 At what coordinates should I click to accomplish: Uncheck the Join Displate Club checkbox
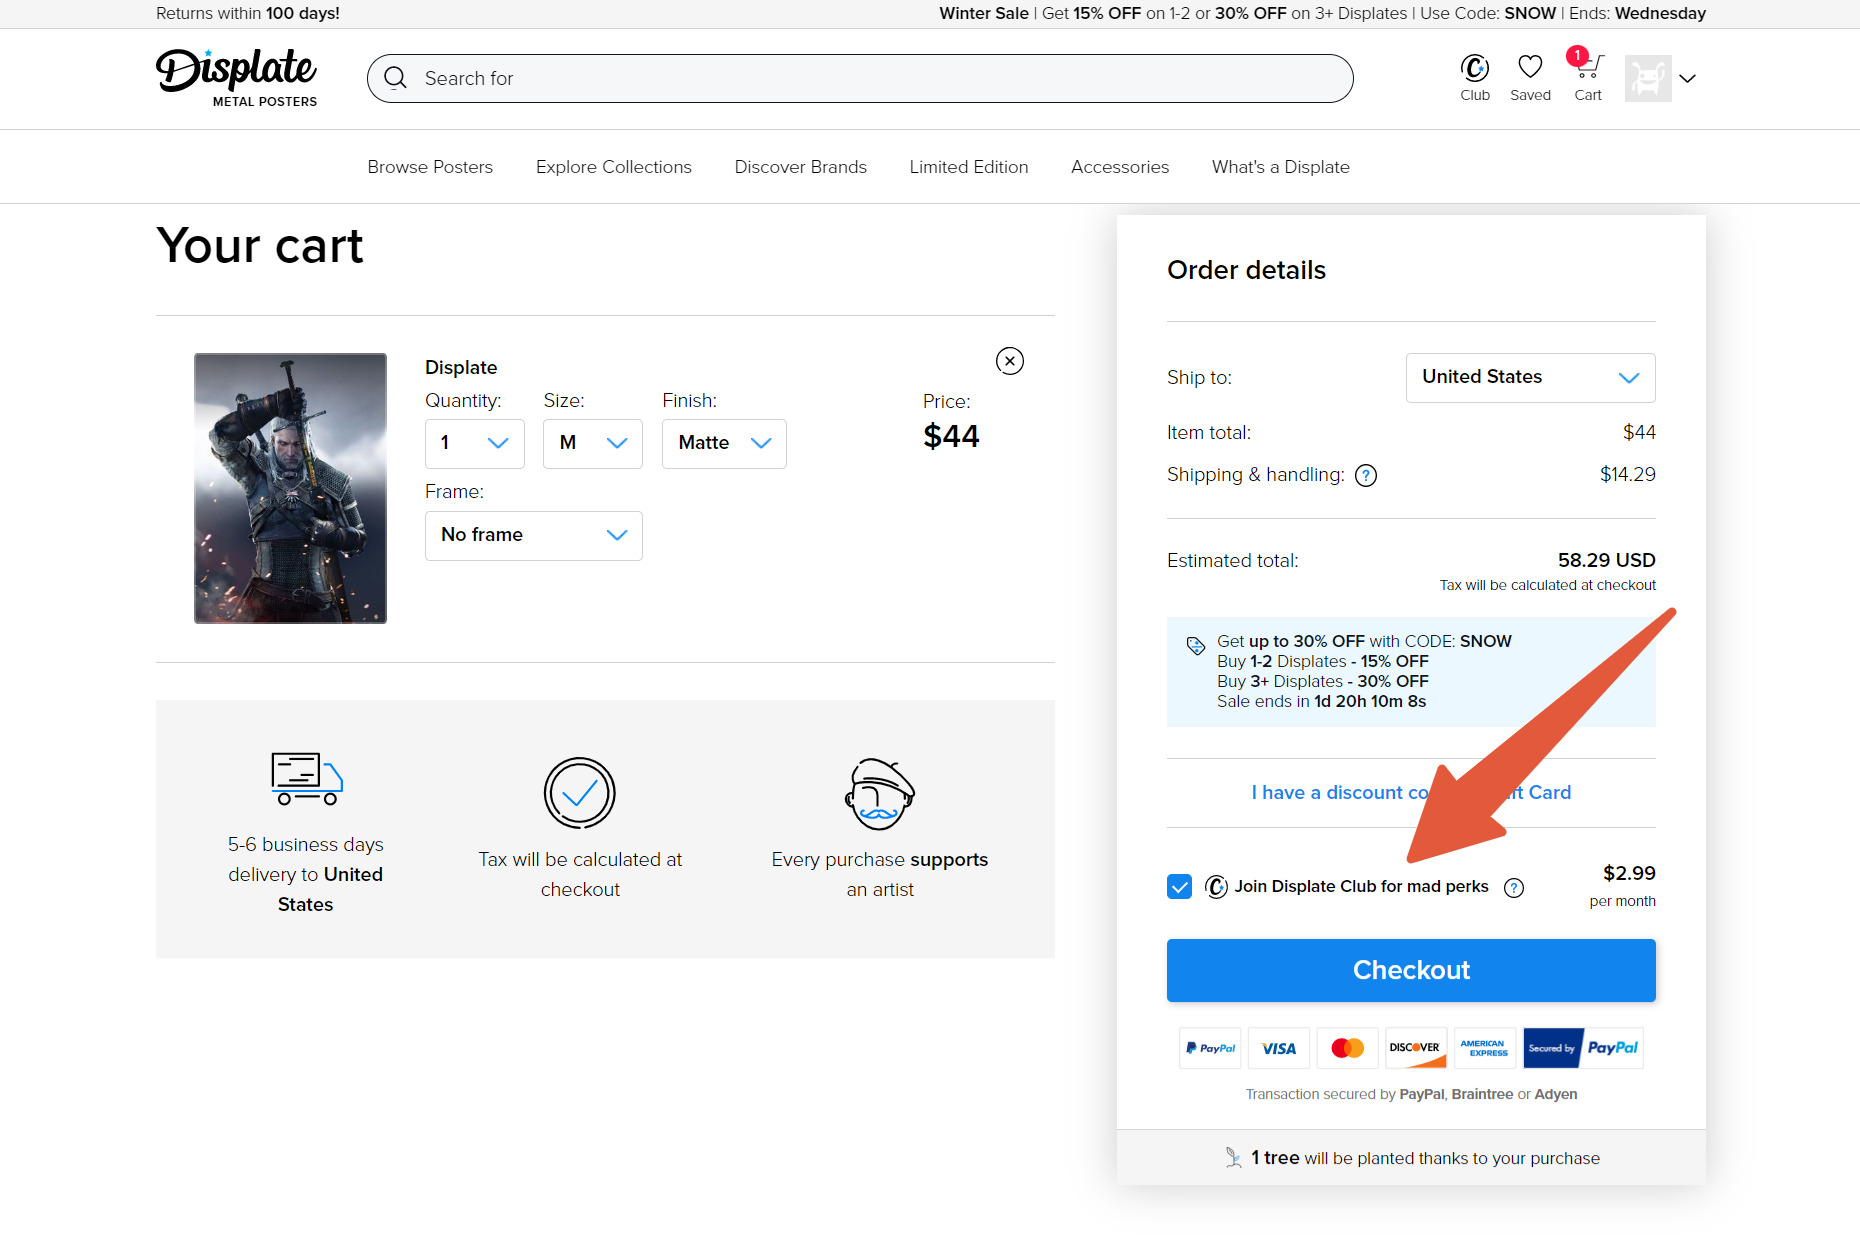1180,887
